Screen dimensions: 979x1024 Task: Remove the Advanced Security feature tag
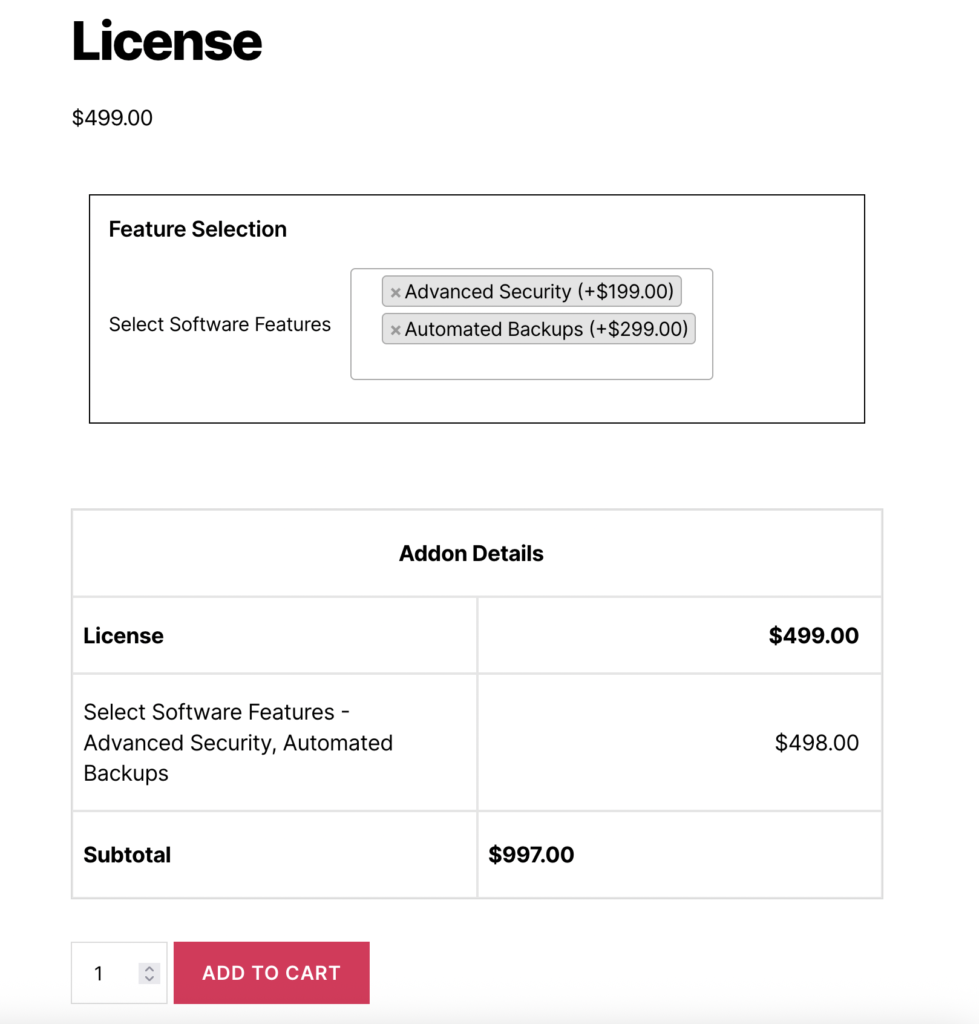(395, 293)
